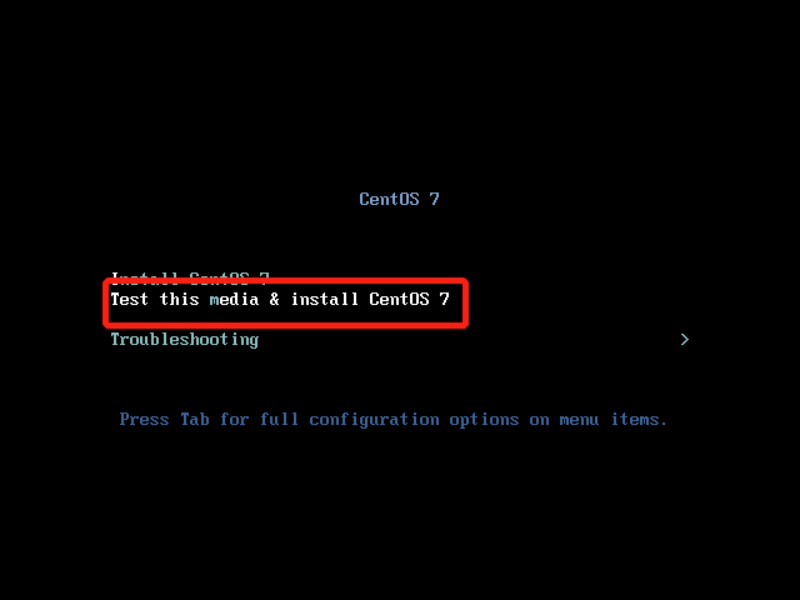Click the word Test in the highlighted option
The width and height of the screenshot is (800, 600).
(x=129, y=299)
